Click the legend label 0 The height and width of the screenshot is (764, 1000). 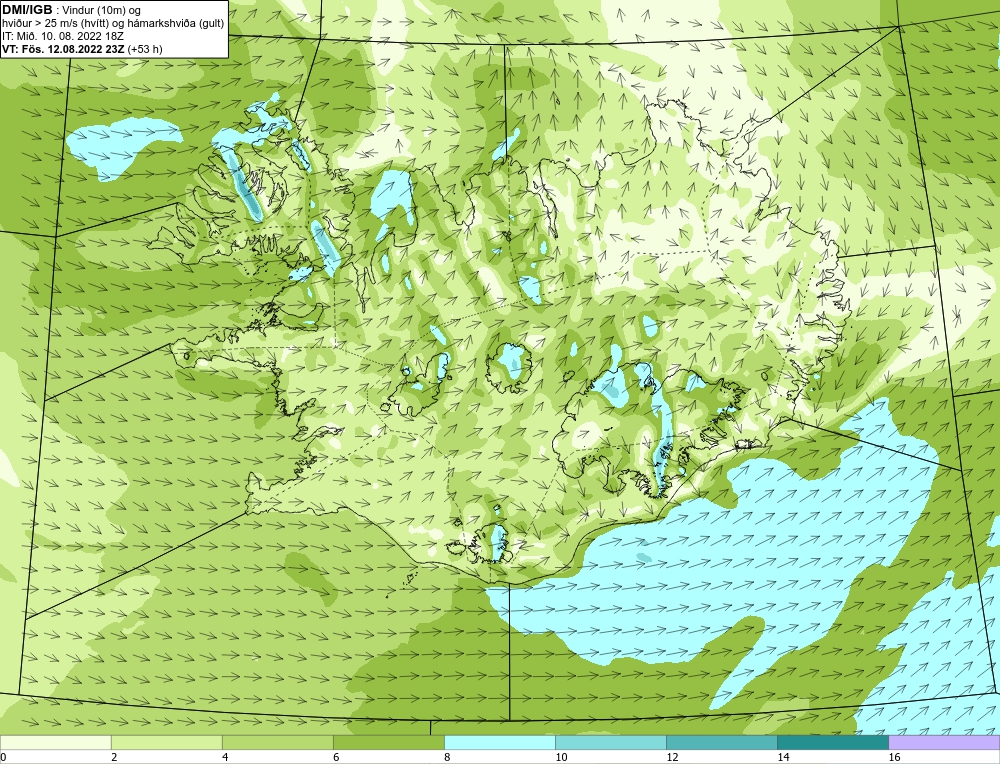pyautogui.click(x=3, y=757)
